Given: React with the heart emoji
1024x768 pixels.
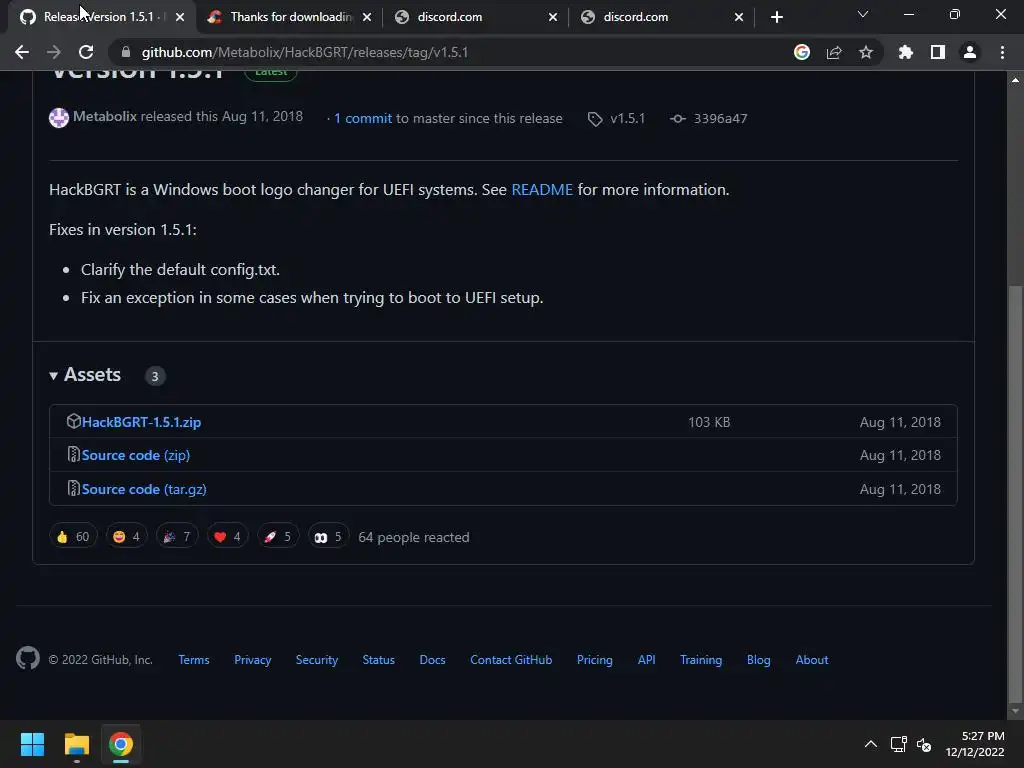Looking at the screenshot, I should [227, 537].
